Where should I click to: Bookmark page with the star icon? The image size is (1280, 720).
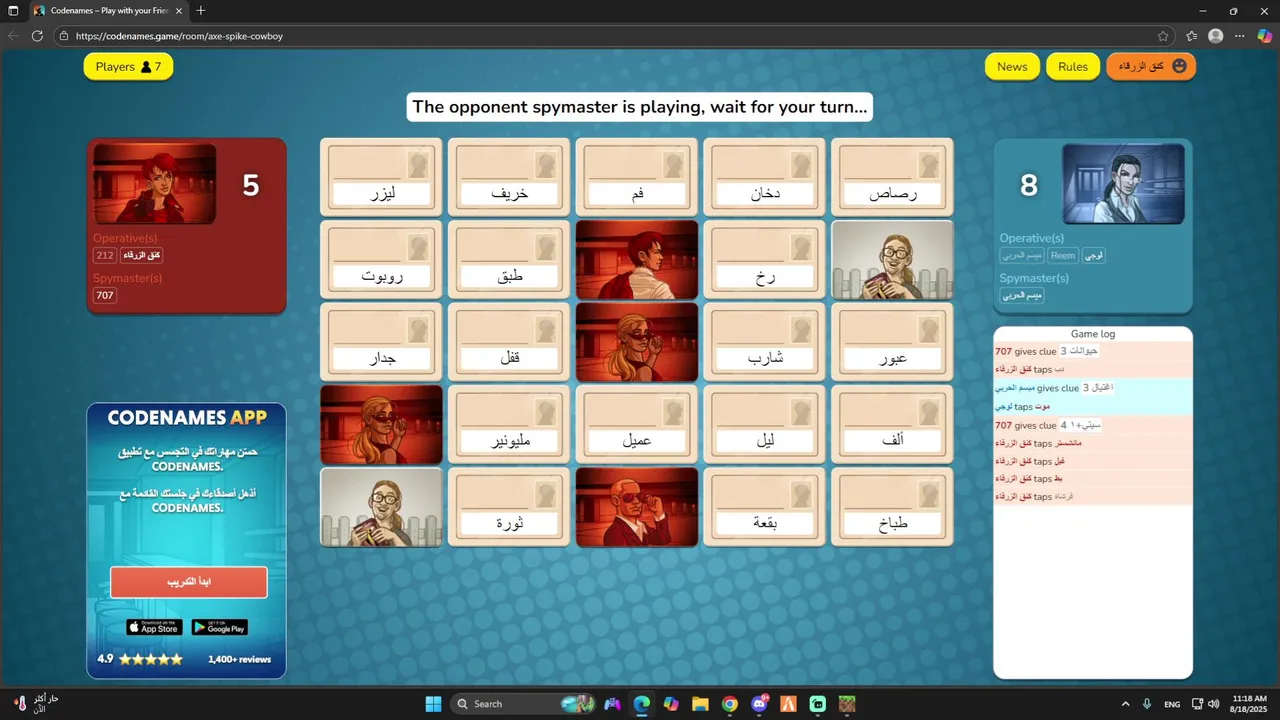[x=1163, y=36]
